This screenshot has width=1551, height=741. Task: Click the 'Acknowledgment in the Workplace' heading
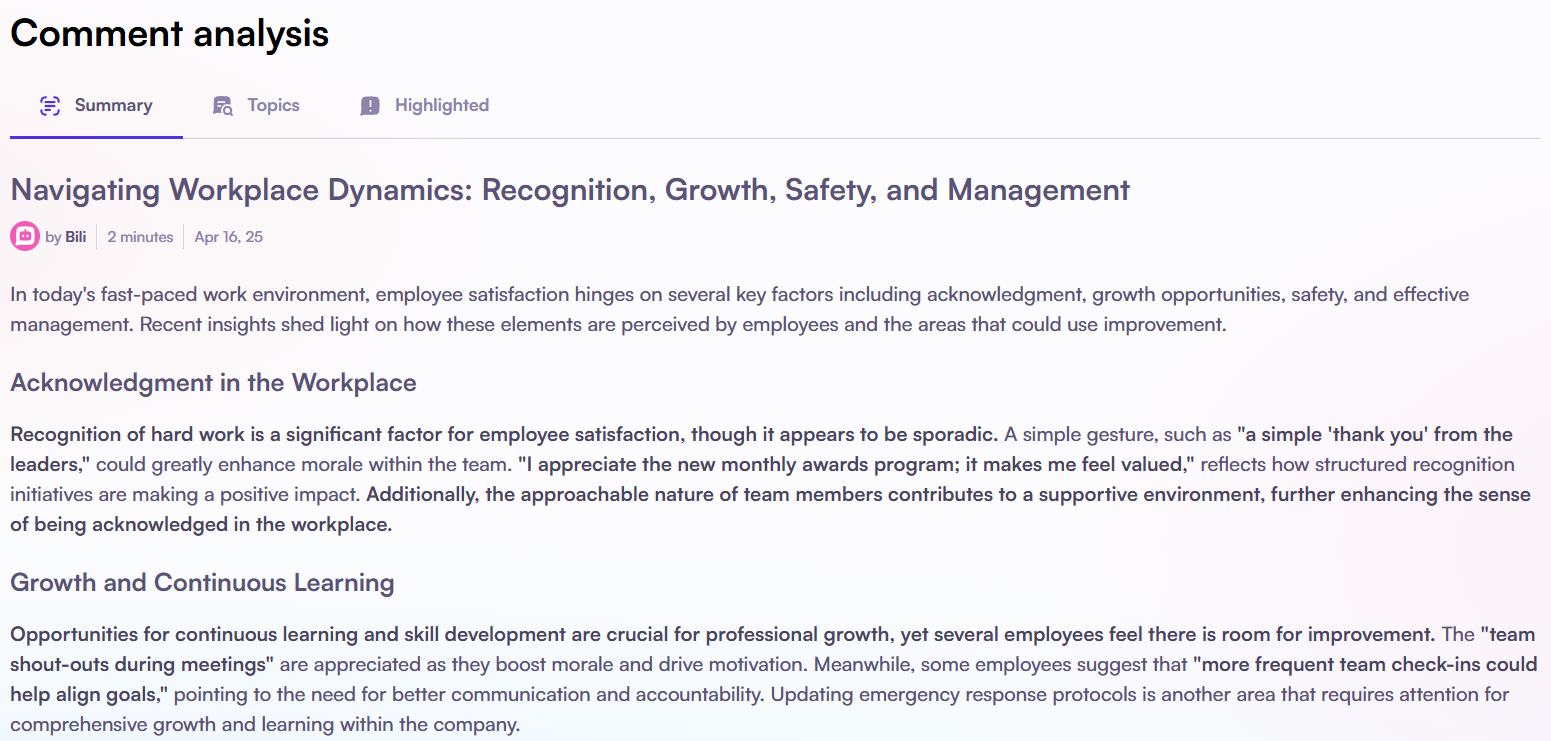(x=213, y=383)
